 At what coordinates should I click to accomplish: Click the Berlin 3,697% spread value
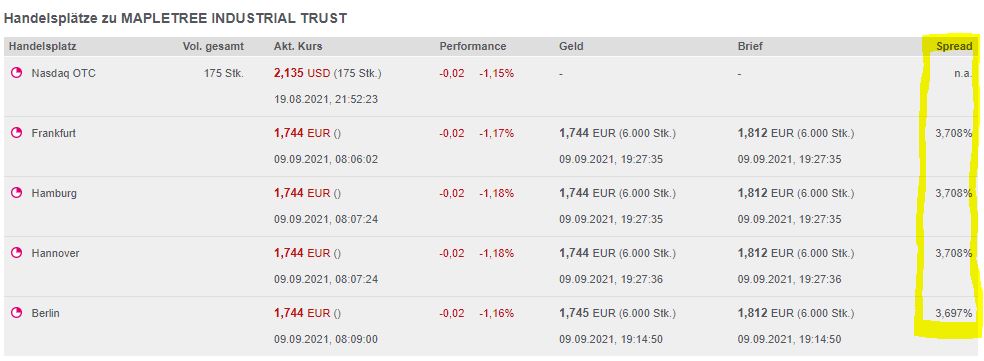pos(954,313)
